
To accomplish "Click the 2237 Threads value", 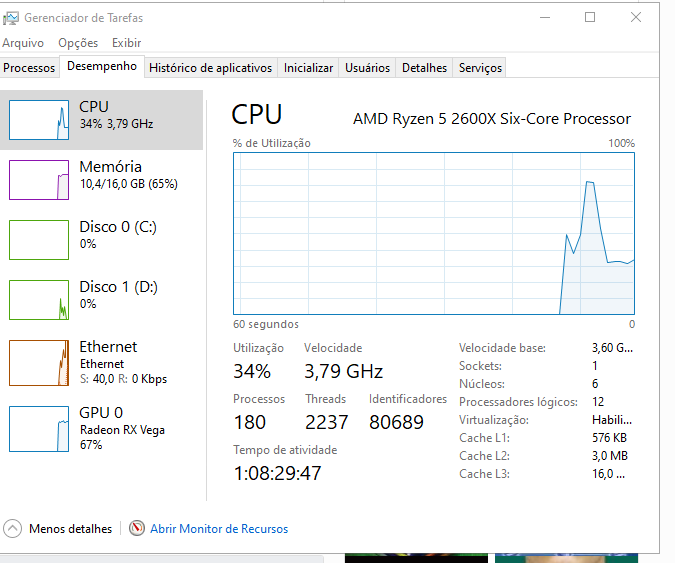I will point(326,422).
